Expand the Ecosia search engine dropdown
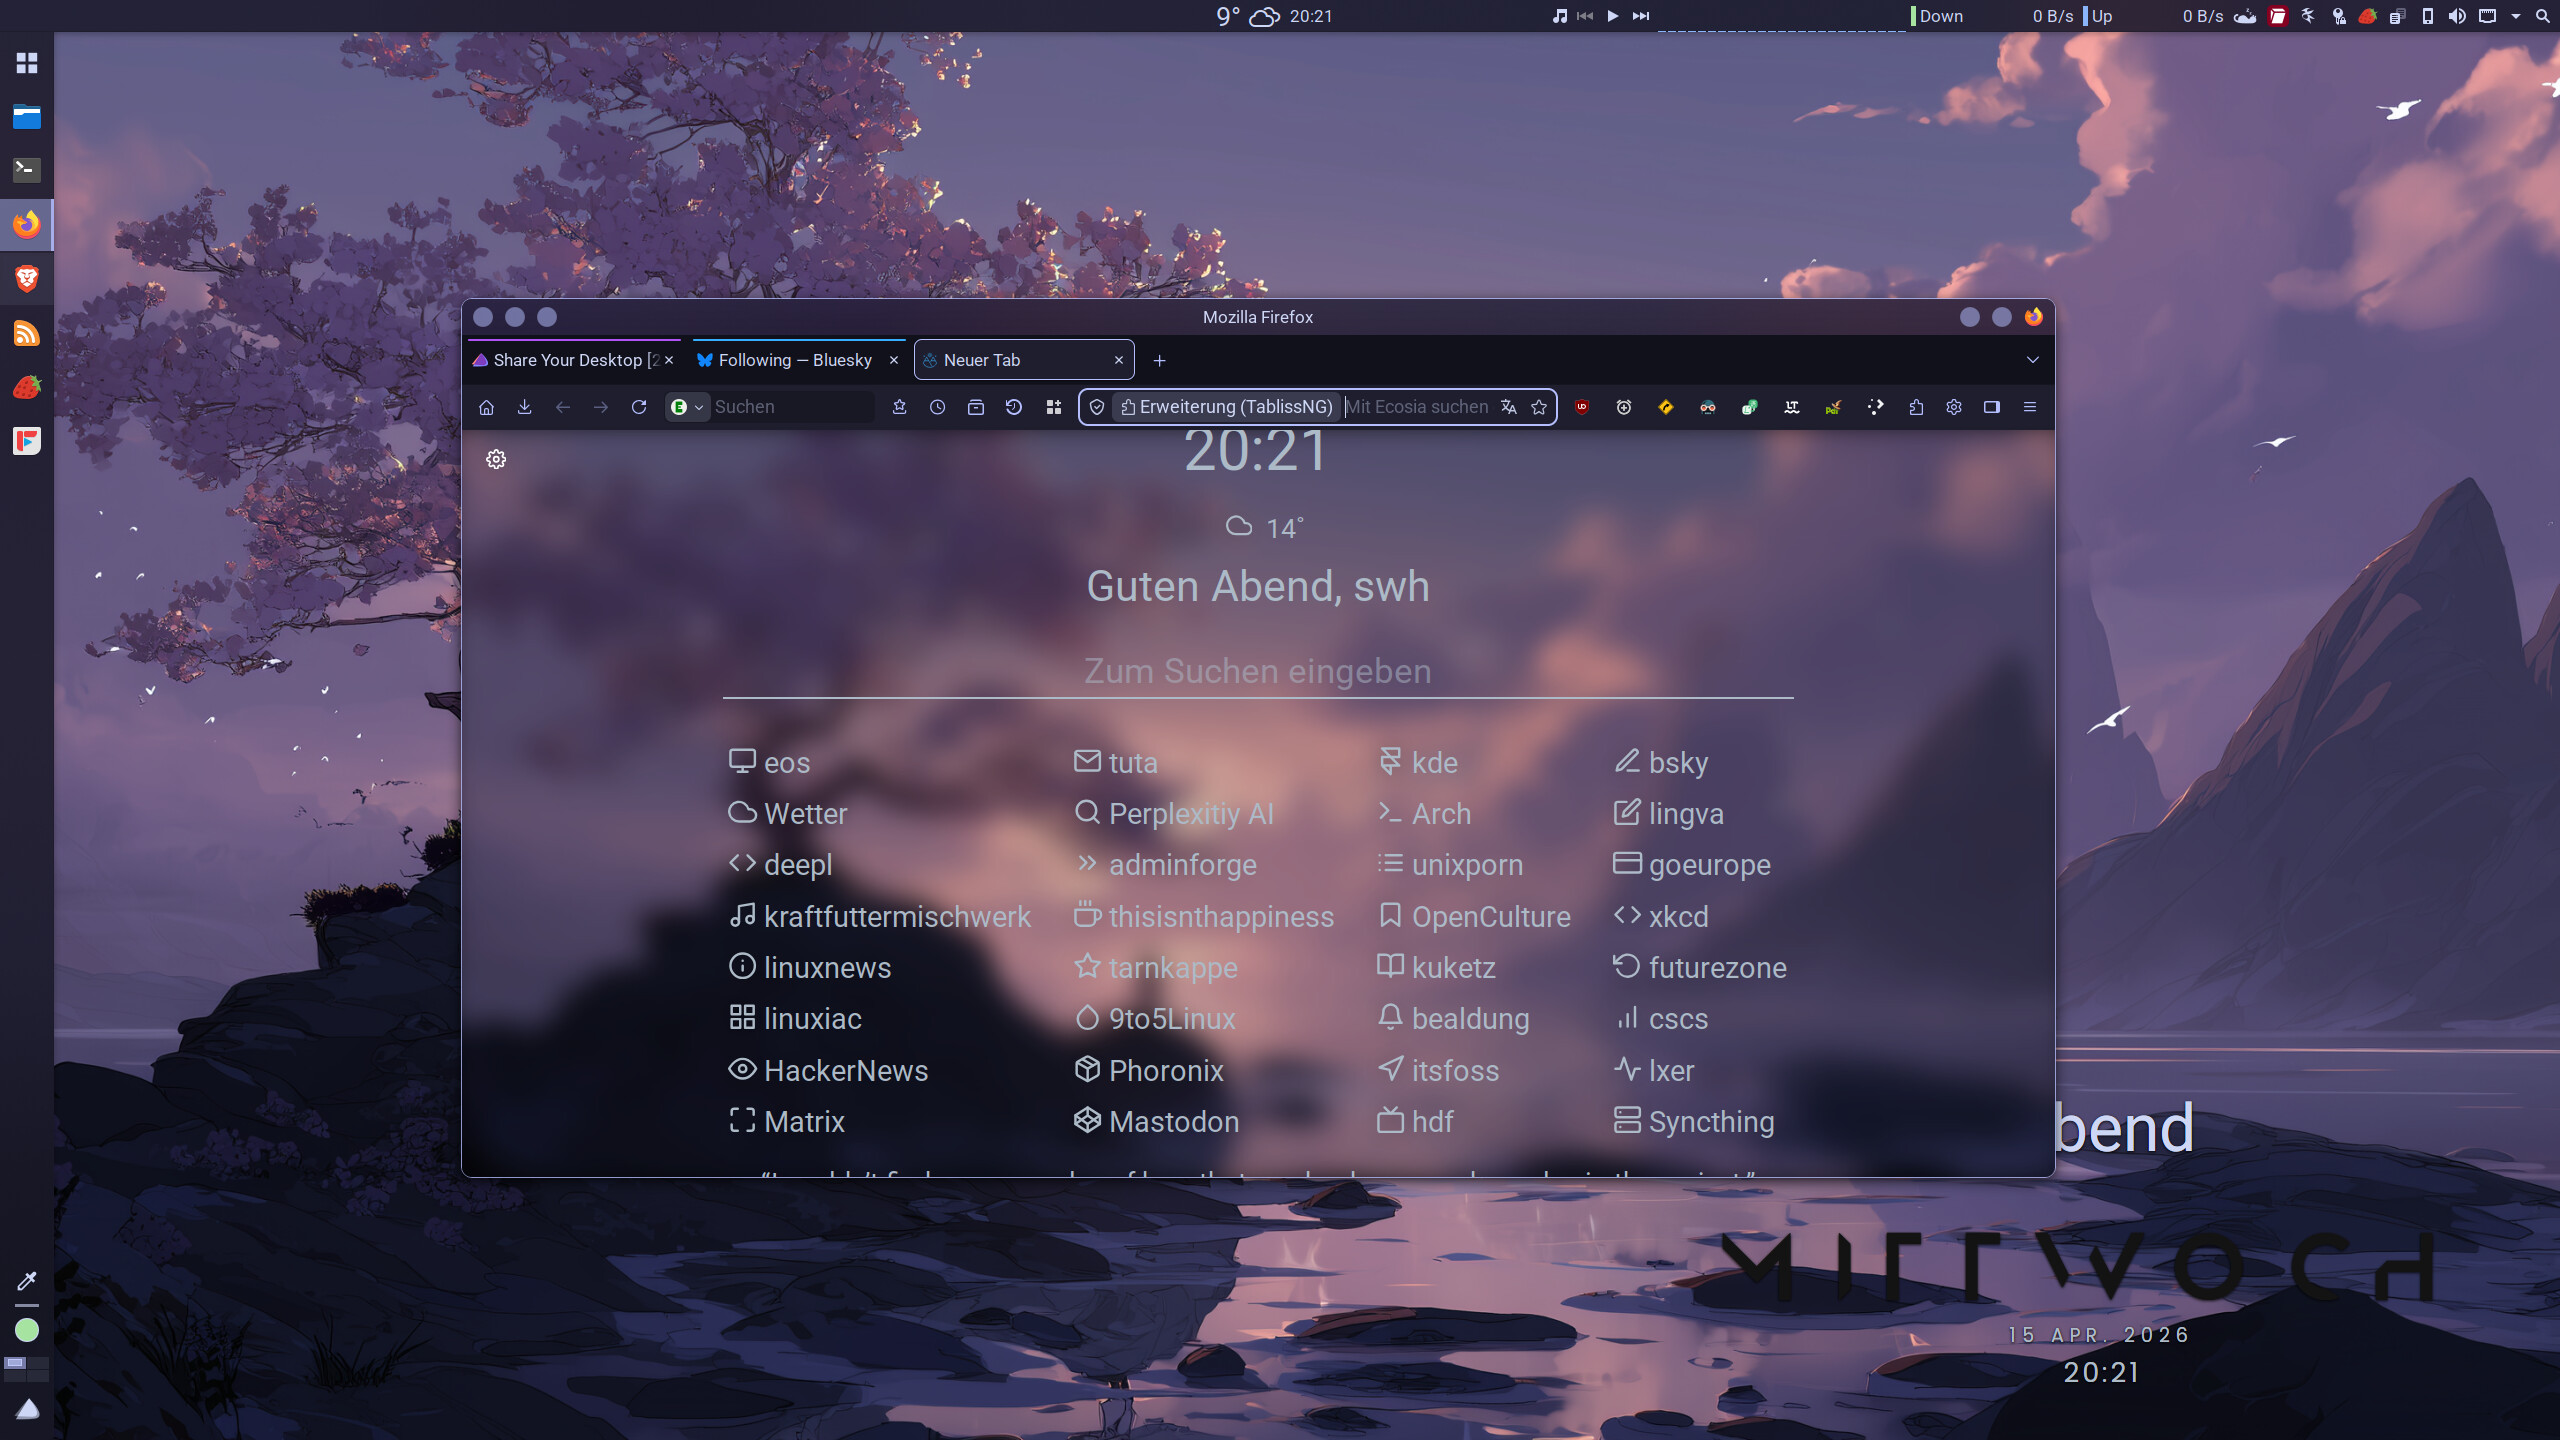This screenshot has width=2560, height=1440. tap(688, 407)
